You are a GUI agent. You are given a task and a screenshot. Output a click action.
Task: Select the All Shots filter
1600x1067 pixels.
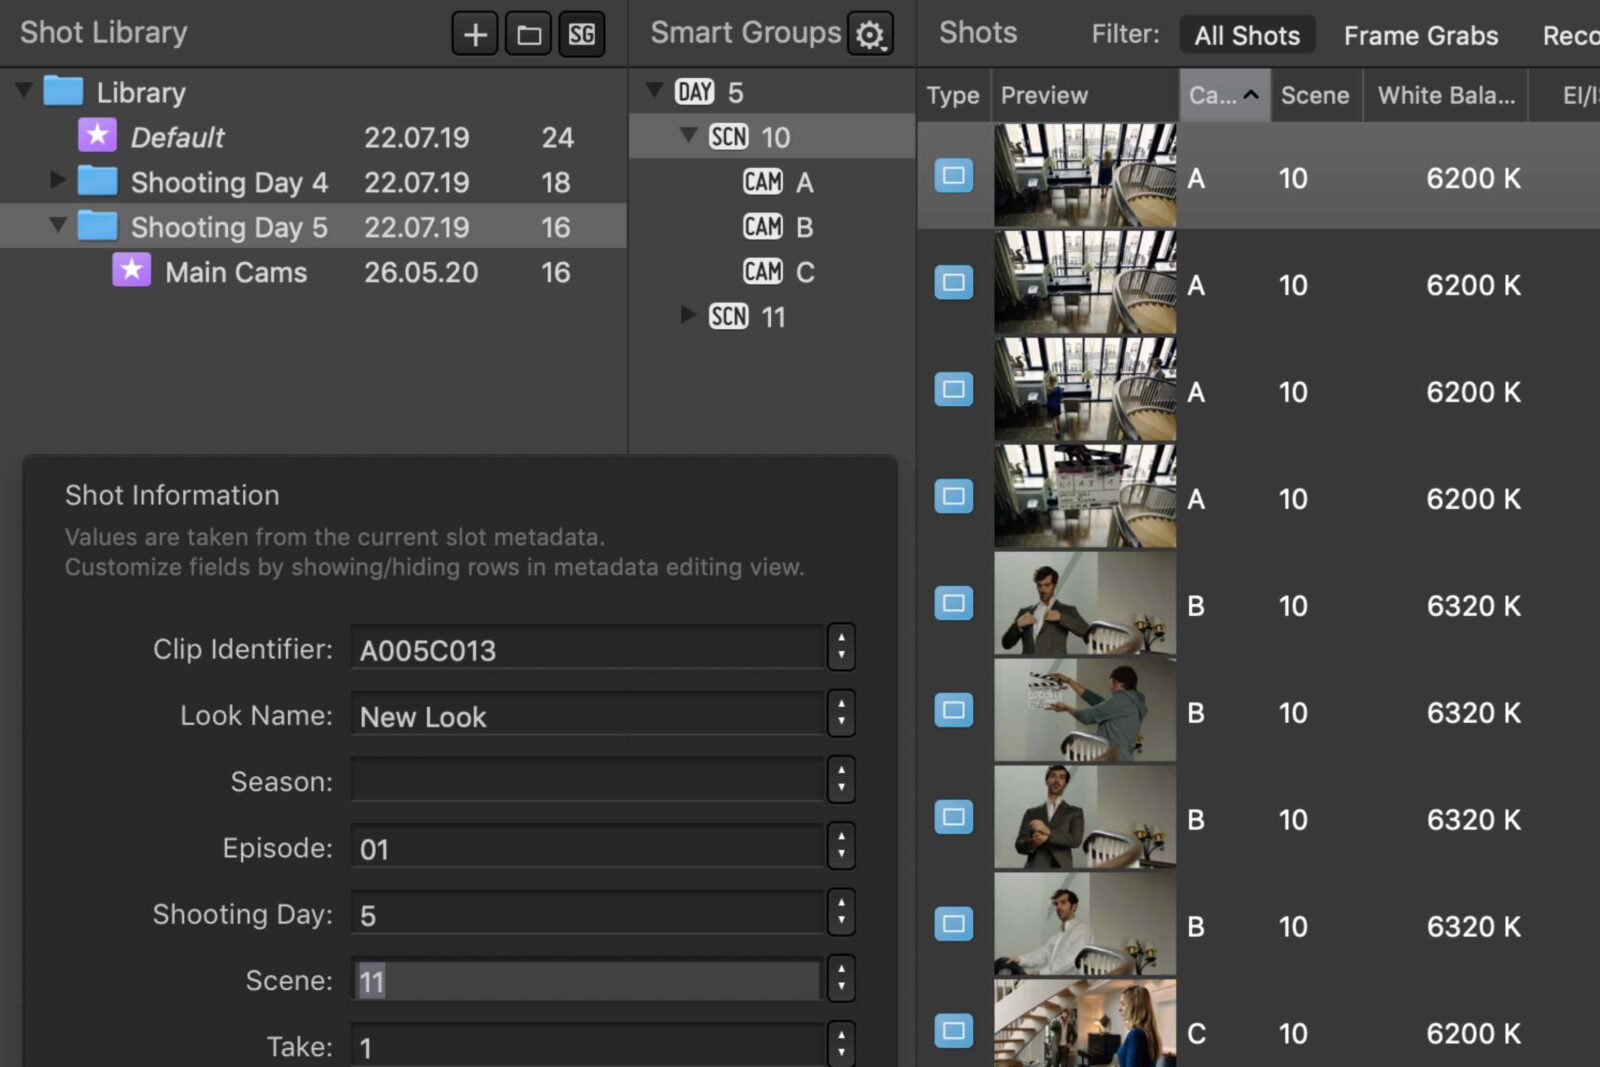pos(1247,34)
